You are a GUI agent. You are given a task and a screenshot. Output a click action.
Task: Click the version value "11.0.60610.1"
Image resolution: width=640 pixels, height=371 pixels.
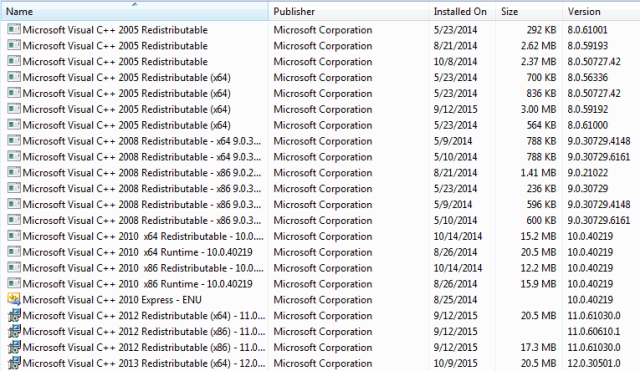(x=594, y=332)
